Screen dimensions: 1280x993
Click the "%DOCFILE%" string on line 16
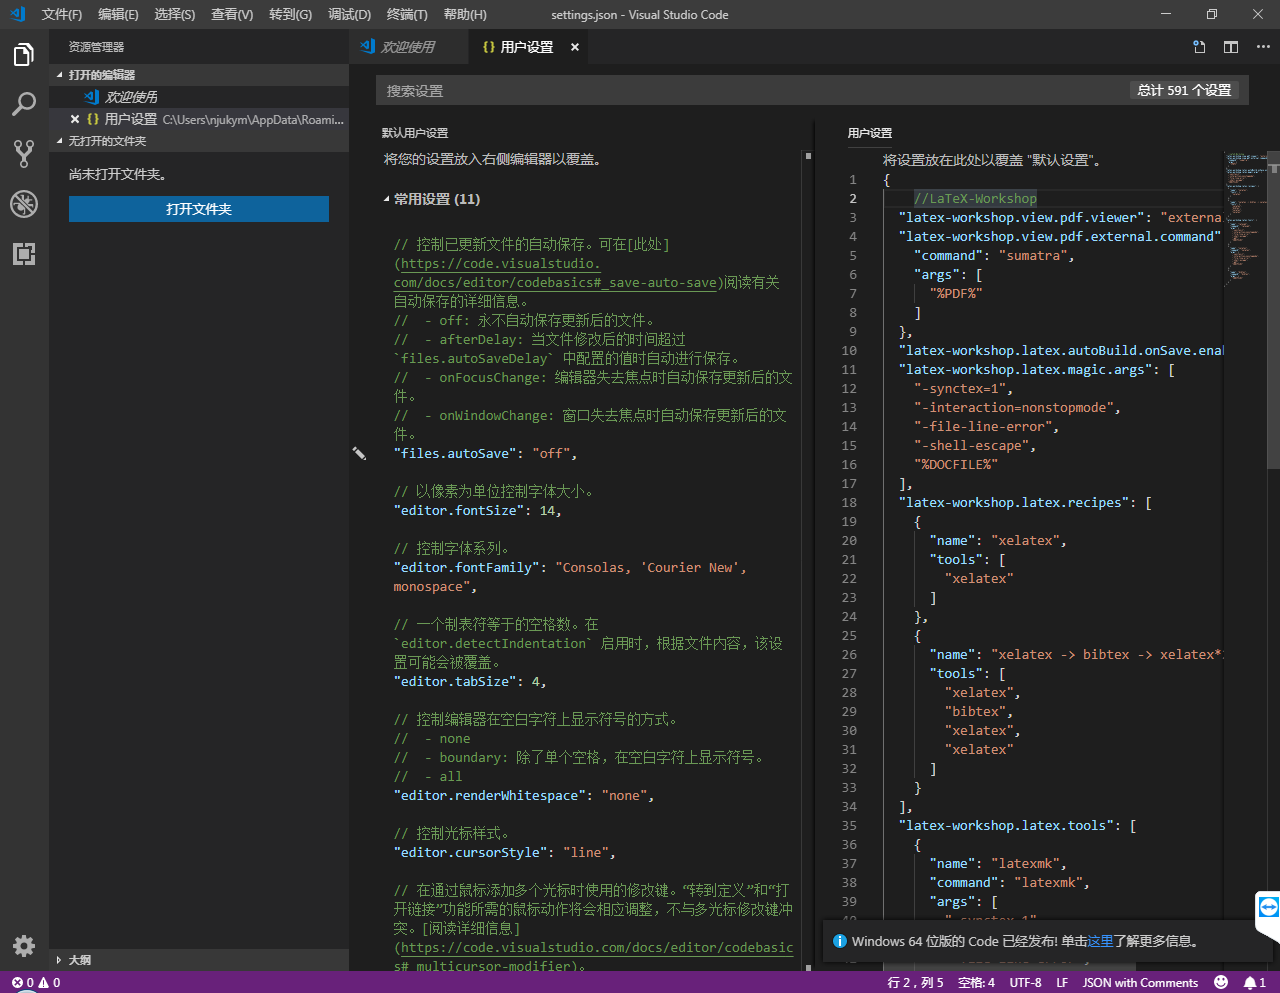956,464
